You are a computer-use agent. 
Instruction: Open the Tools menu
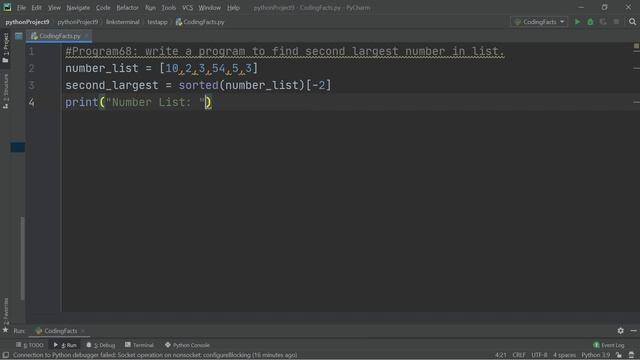(168, 8)
